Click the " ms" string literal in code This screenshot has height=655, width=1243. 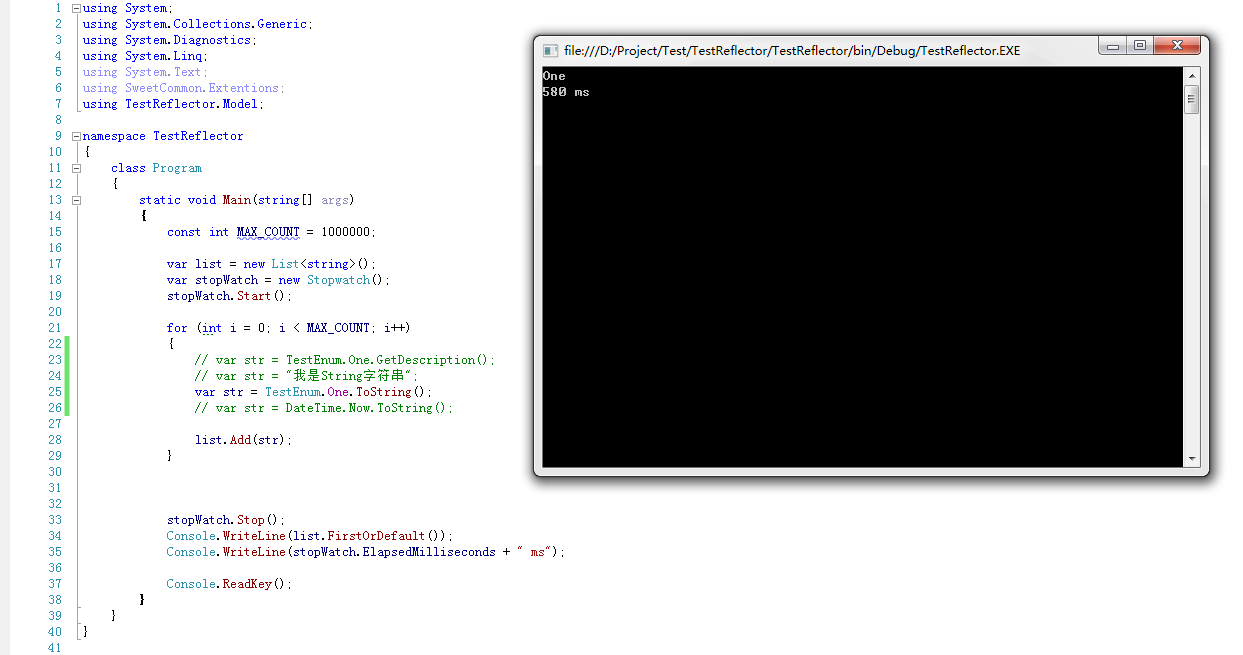(536, 552)
